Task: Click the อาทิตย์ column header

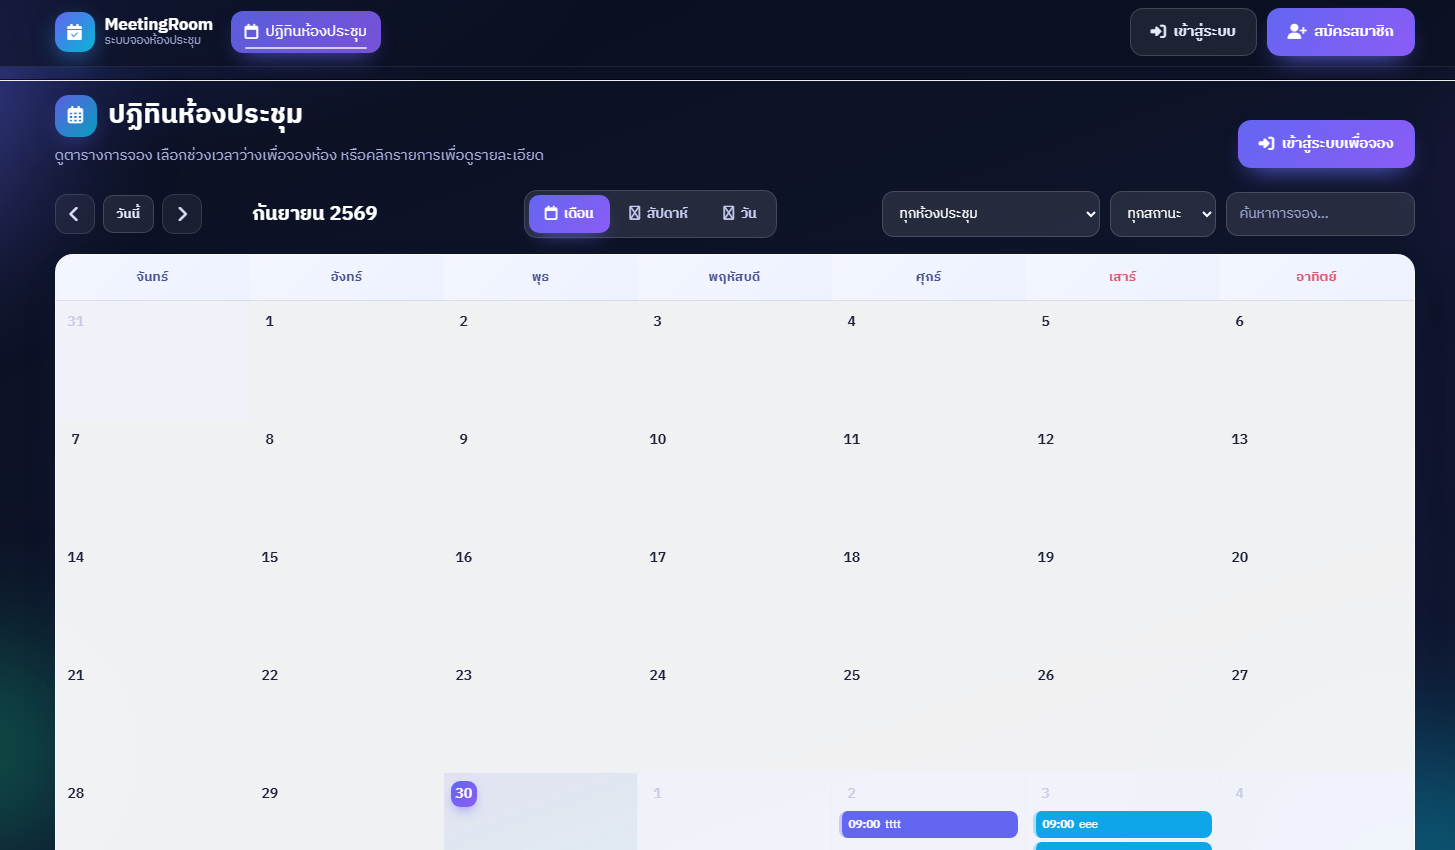Action: click(x=1317, y=277)
